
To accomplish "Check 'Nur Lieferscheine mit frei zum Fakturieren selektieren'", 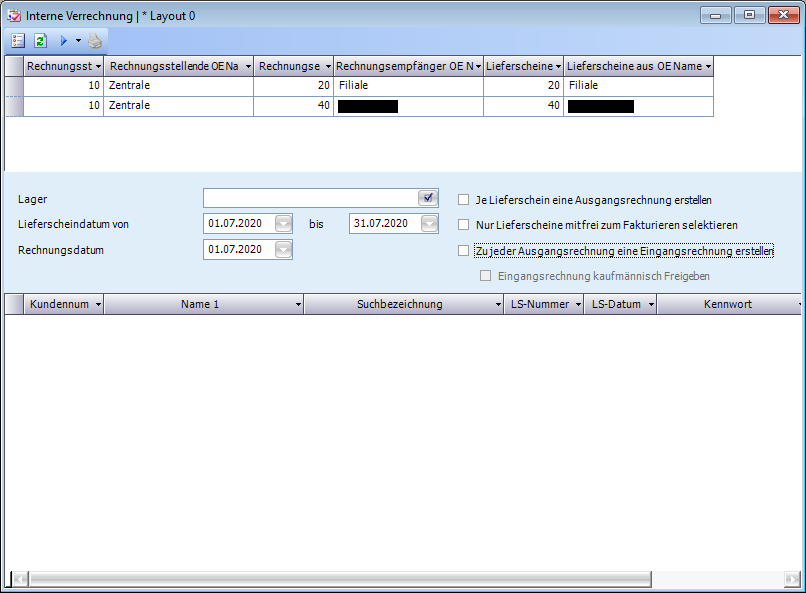I will (463, 225).
